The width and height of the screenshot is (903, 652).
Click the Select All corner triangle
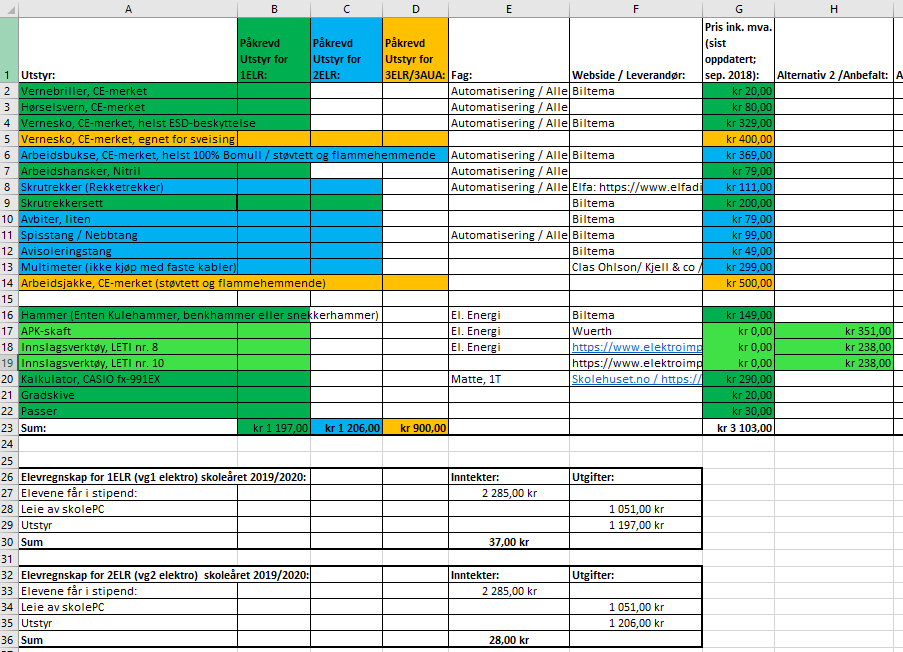[10, 9]
